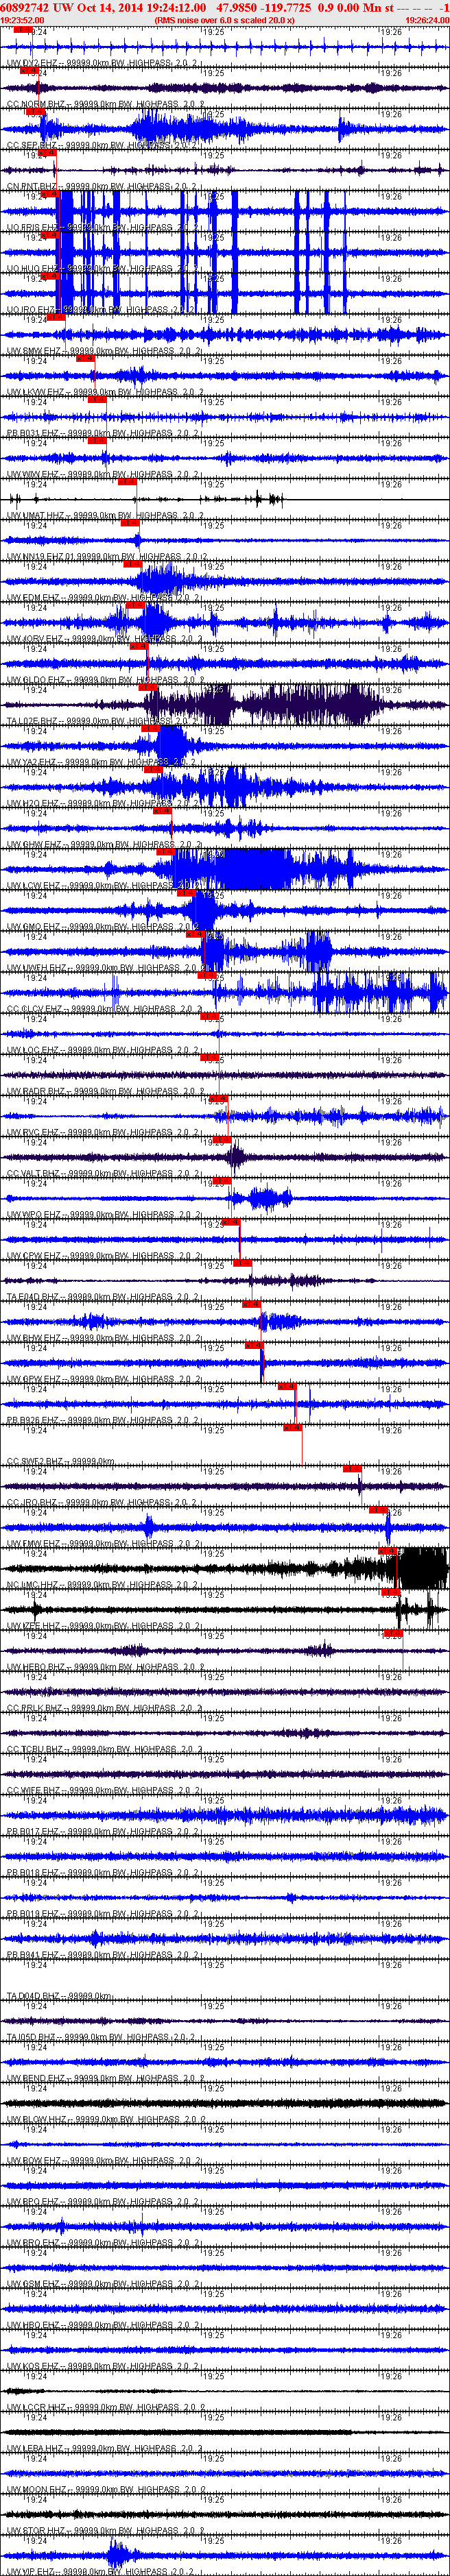Select the UW CPW EHZ station label
Screen dimensions: 450x2576
pyautogui.click(x=104, y=1255)
